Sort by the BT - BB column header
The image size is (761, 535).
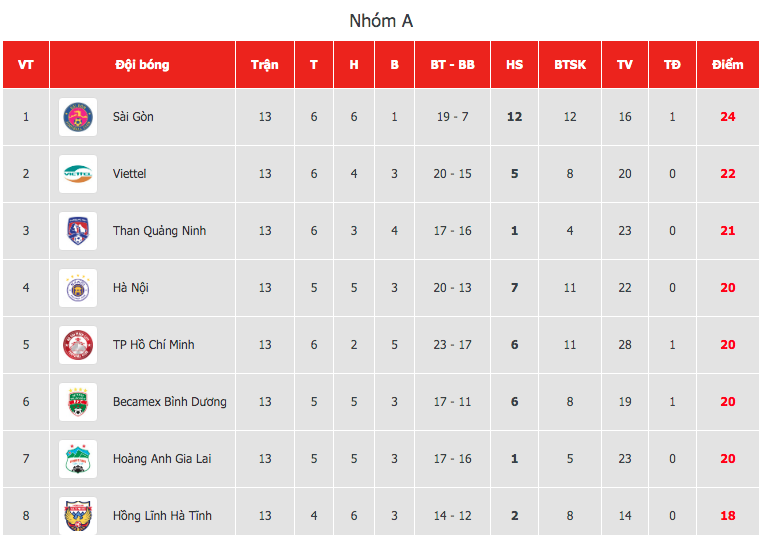pos(452,65)
